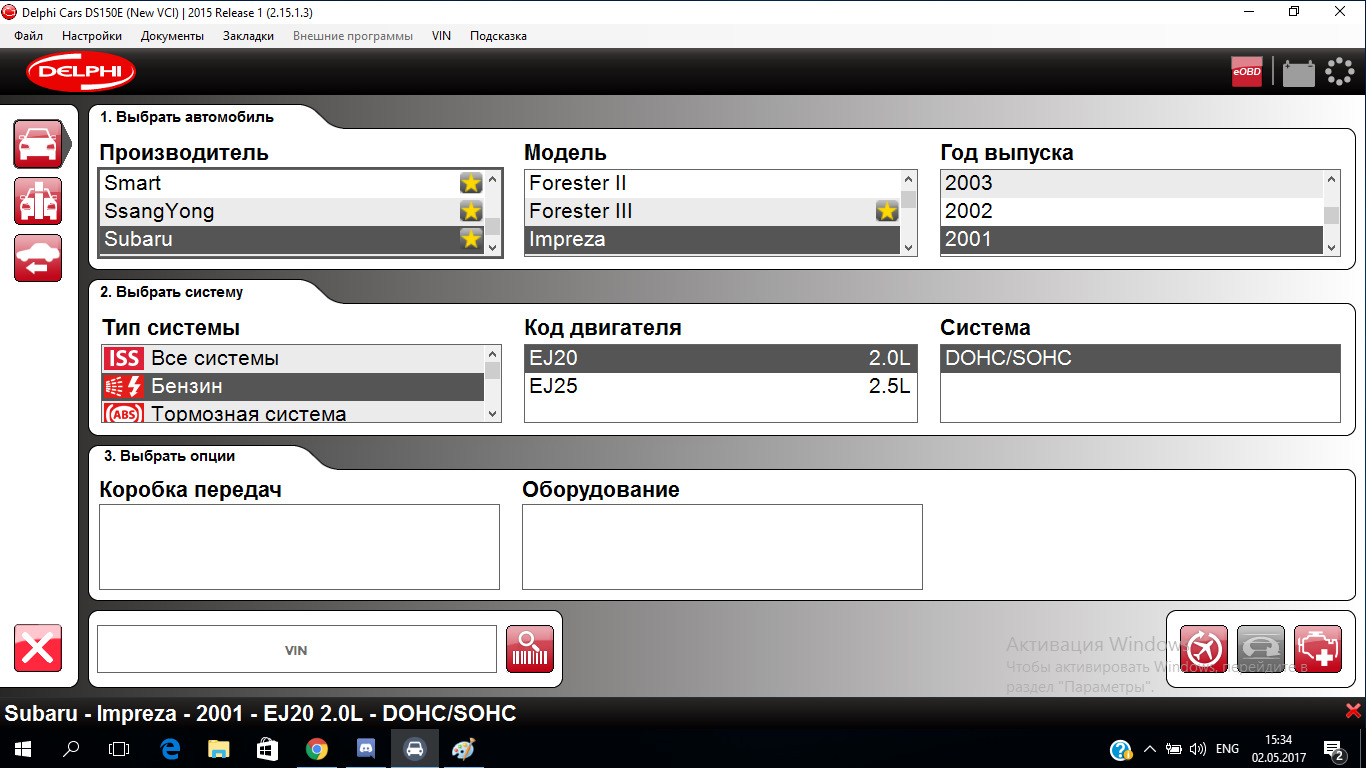
Task: Open the Подсказка menu
Action: (498, 36)
